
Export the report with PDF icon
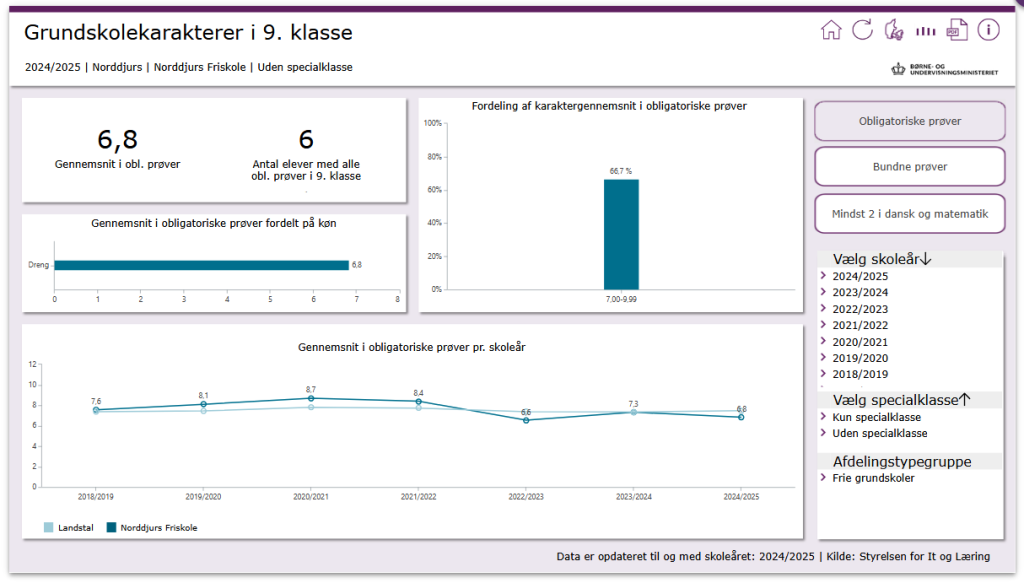click(x=957, y=30)
